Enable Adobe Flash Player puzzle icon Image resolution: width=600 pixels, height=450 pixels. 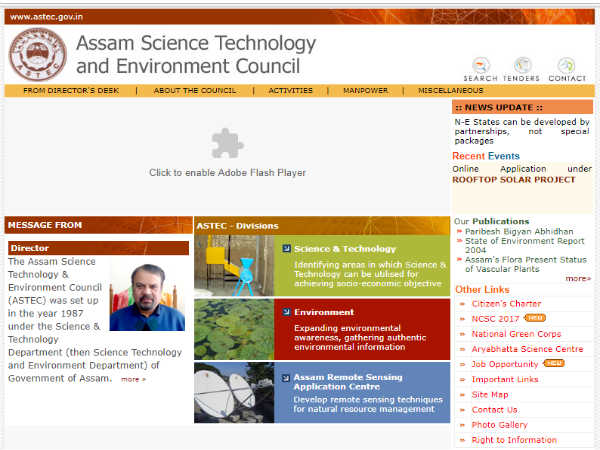(x=227, y=143)
